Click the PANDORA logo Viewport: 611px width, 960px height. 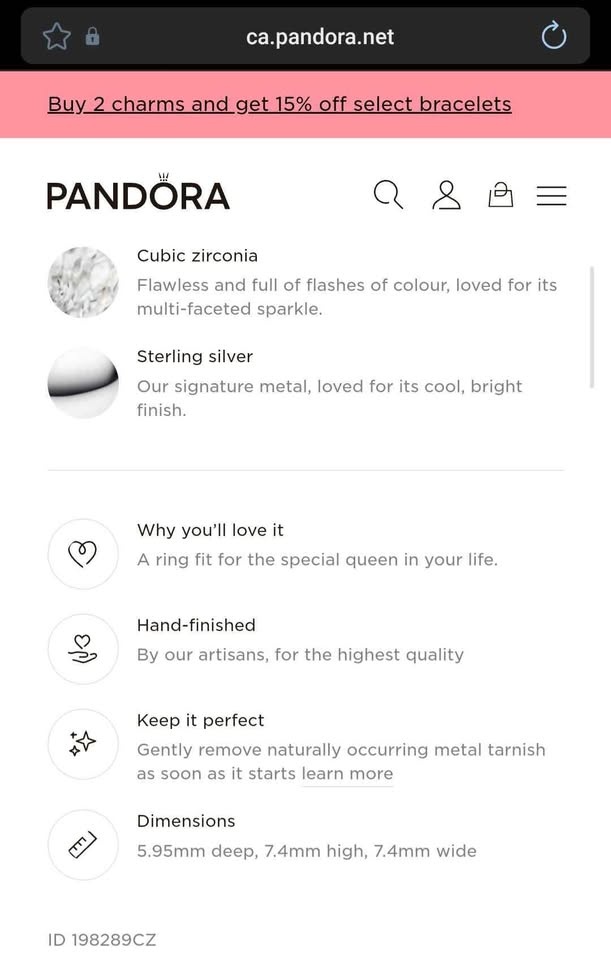click(138, 193)
